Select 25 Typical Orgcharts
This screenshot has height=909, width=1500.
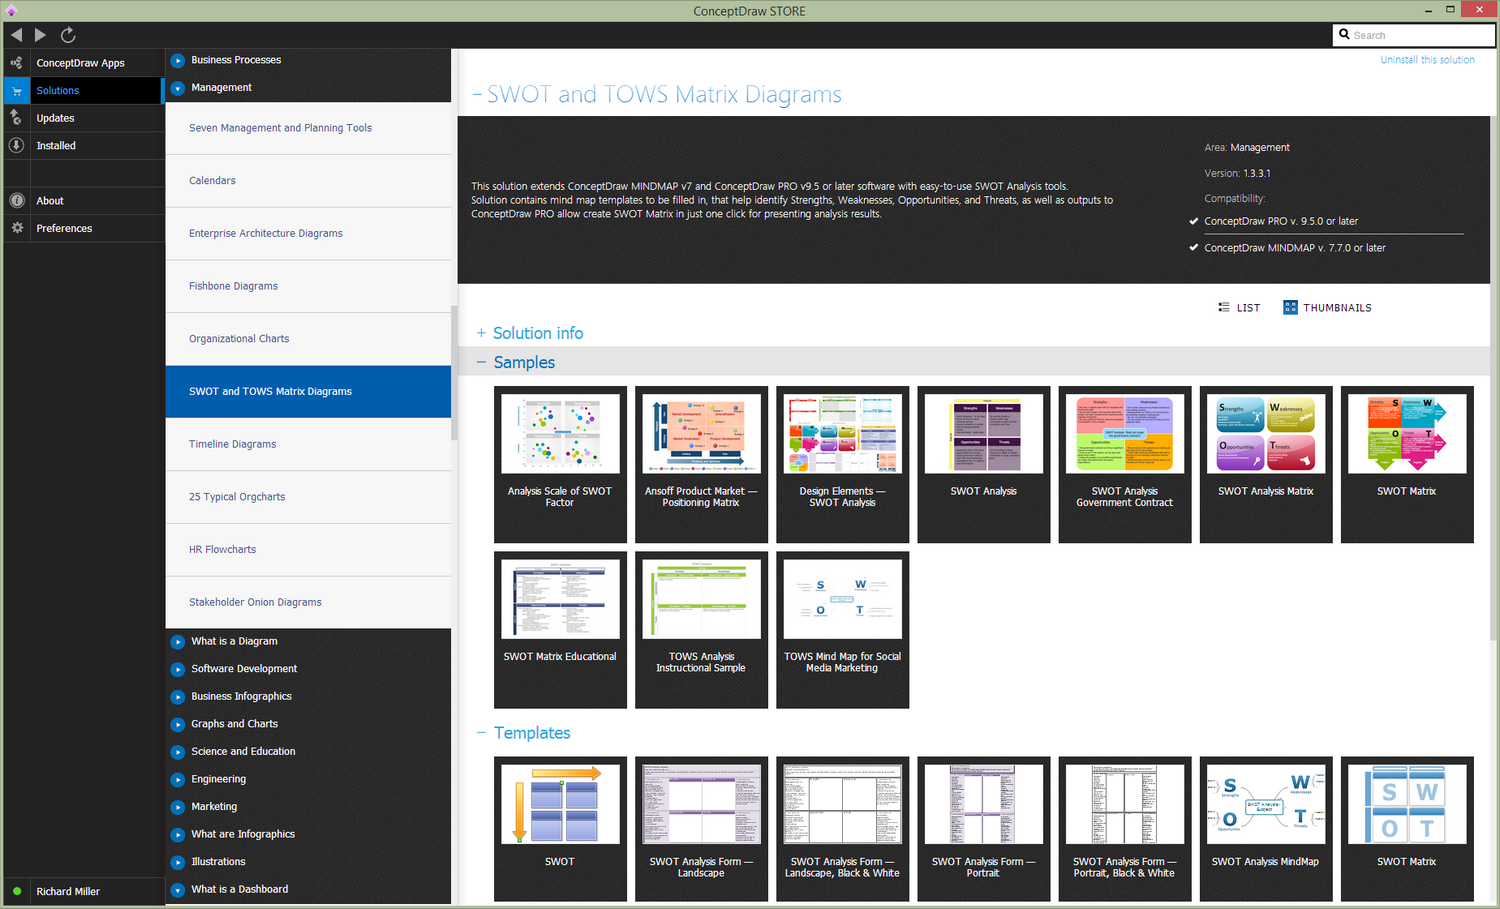coord(308,497)
